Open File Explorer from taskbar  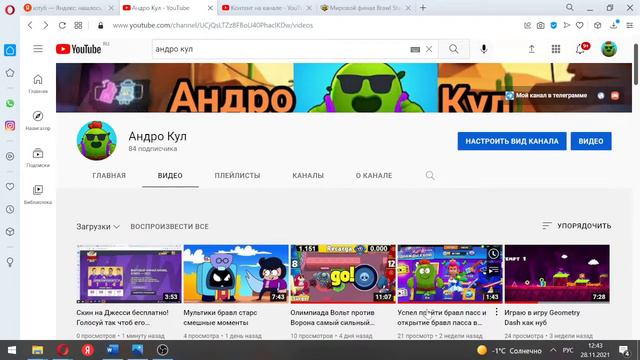[38, 350]
